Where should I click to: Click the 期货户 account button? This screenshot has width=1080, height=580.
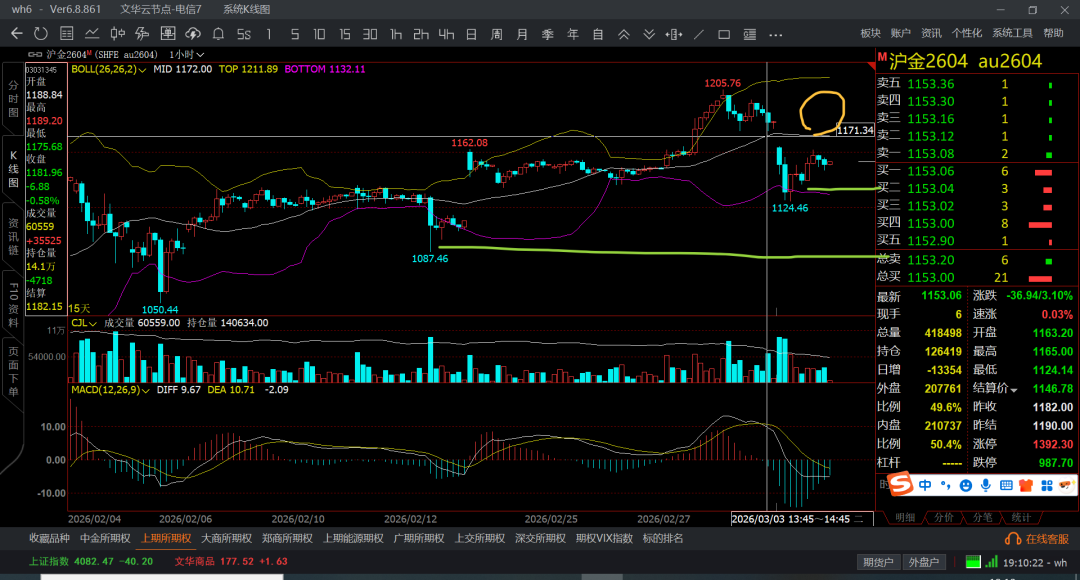point(878,562)
